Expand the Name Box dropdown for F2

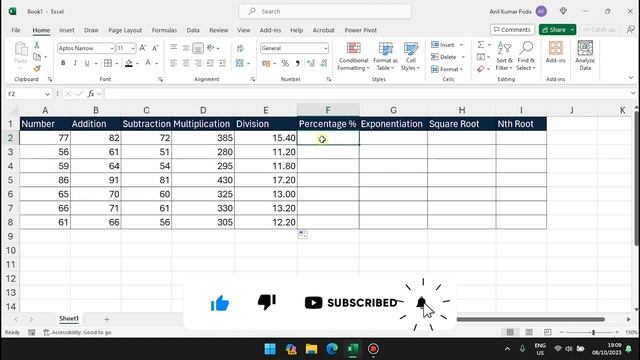click(x=47, y=94)
